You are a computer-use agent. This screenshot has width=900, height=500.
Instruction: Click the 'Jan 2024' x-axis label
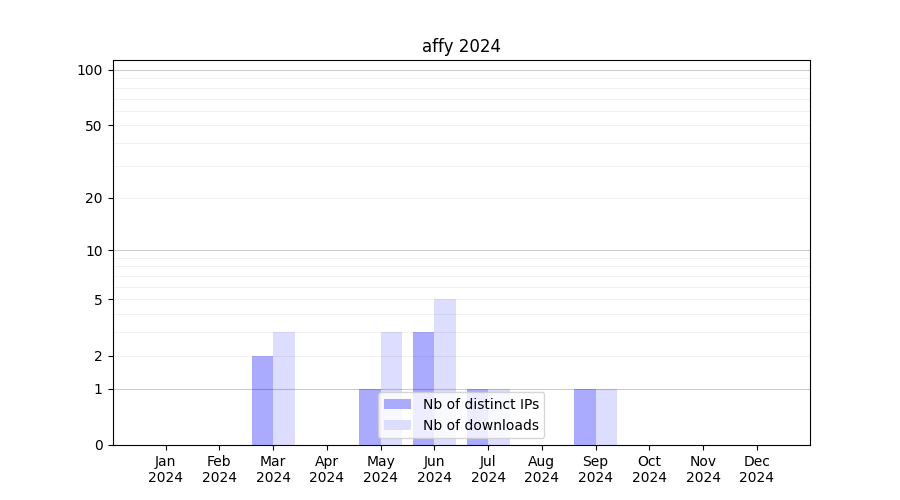166,469
